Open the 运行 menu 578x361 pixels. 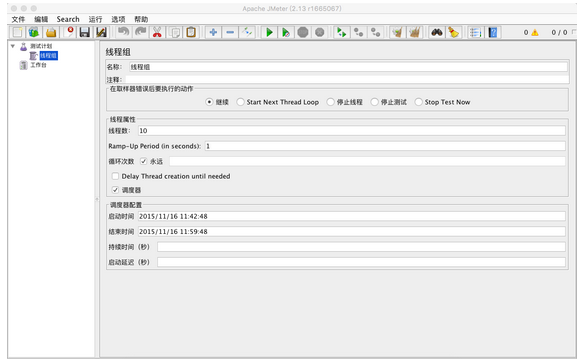tap(95, 19)
